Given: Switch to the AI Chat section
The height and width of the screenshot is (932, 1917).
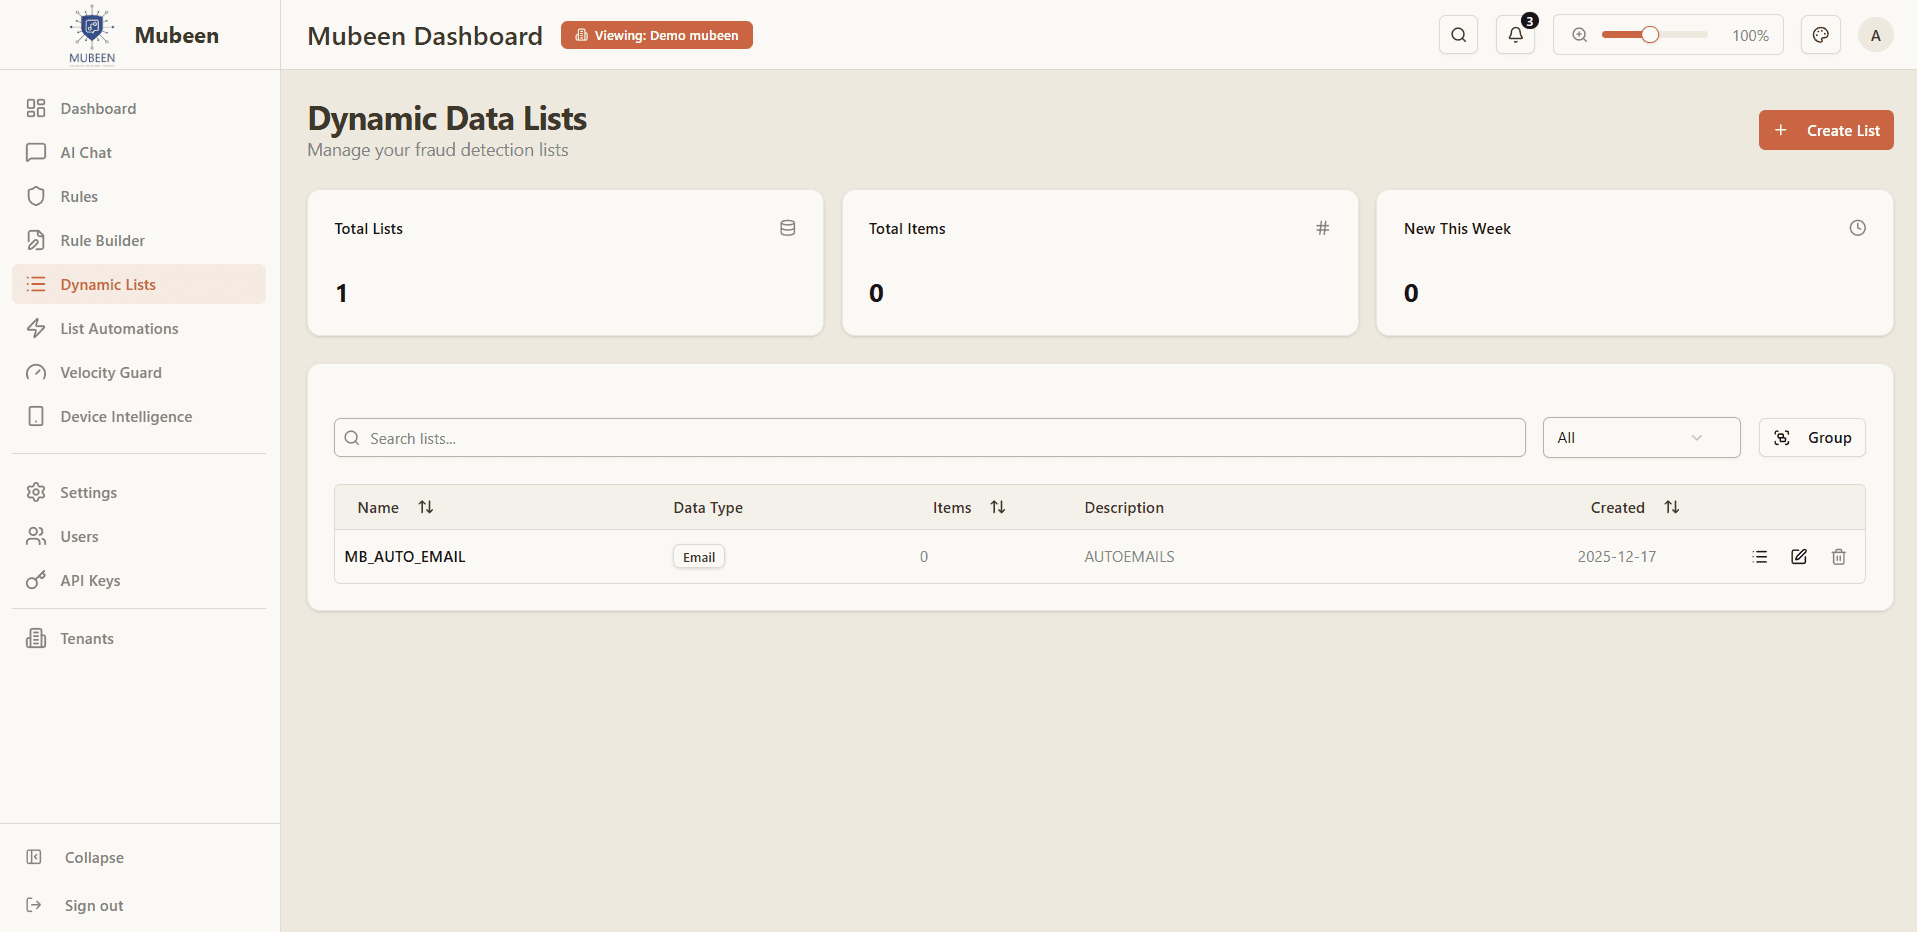Looking at the screenshot, I should [84, 152].
